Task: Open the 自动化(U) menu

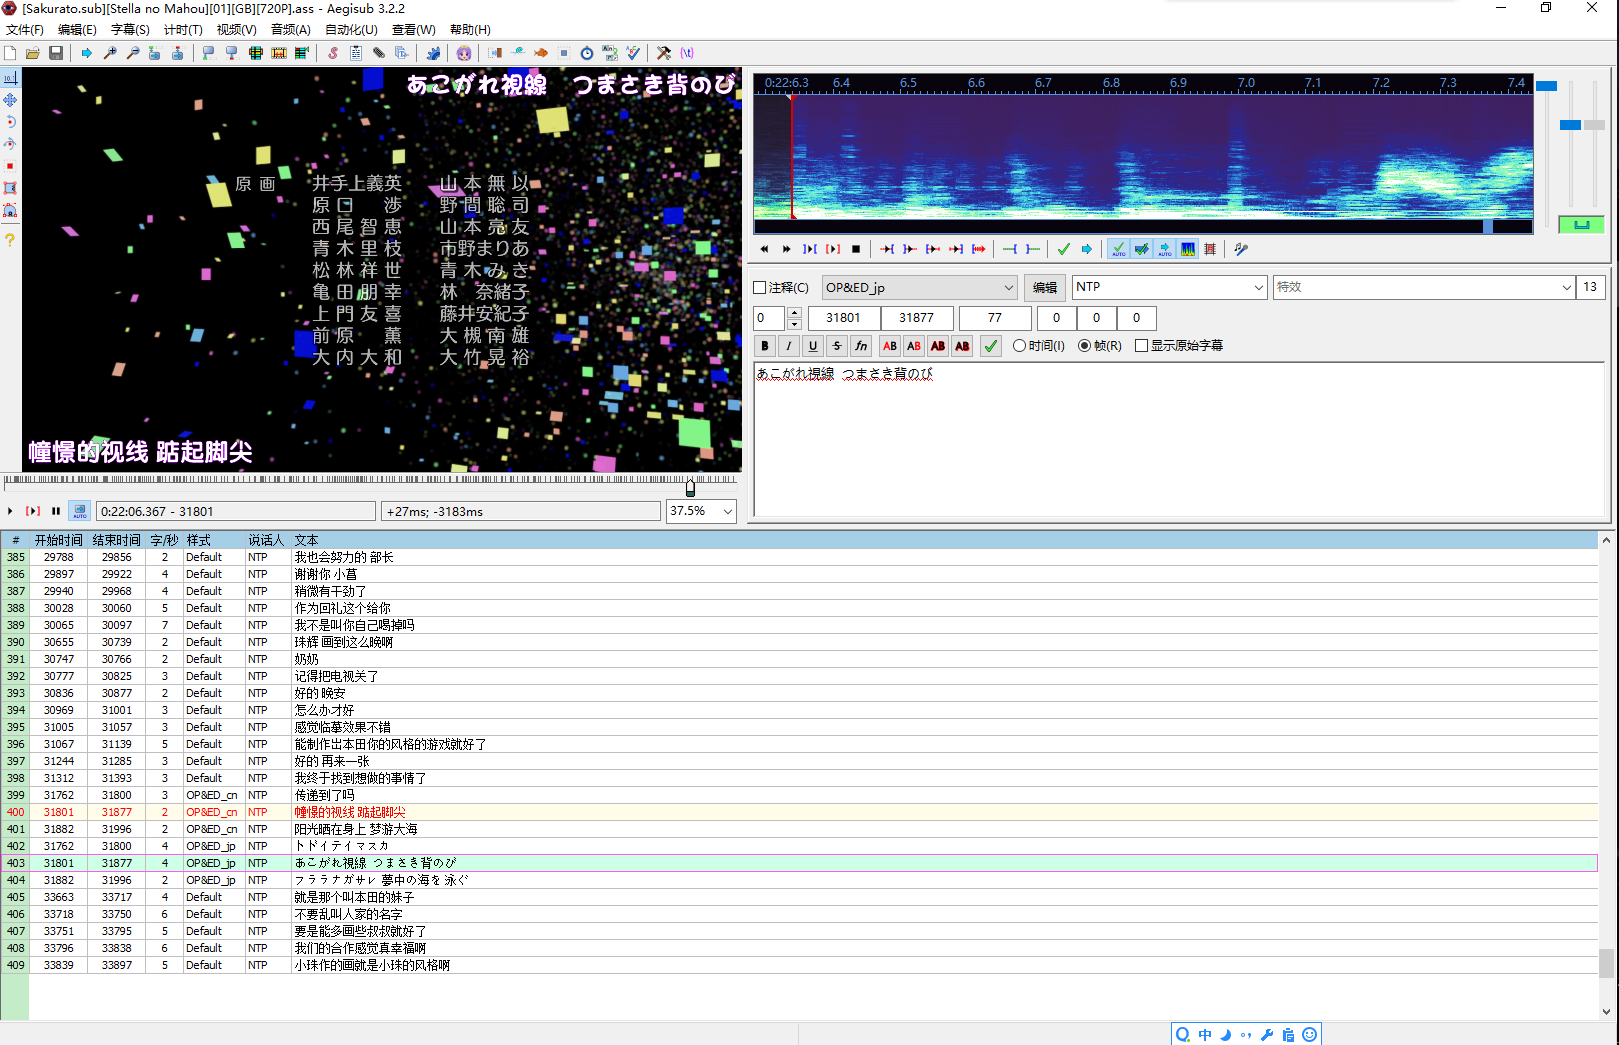Action: point(351,30)
